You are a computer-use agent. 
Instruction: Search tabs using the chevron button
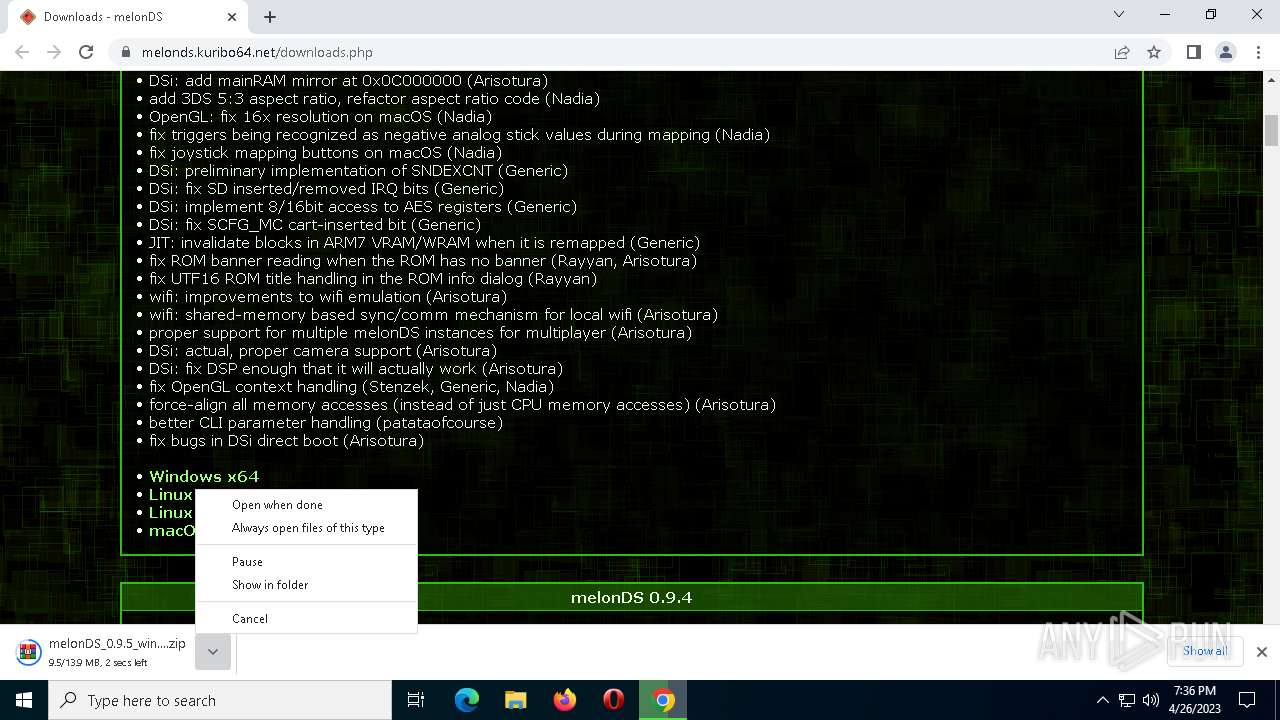(1119, 15)
